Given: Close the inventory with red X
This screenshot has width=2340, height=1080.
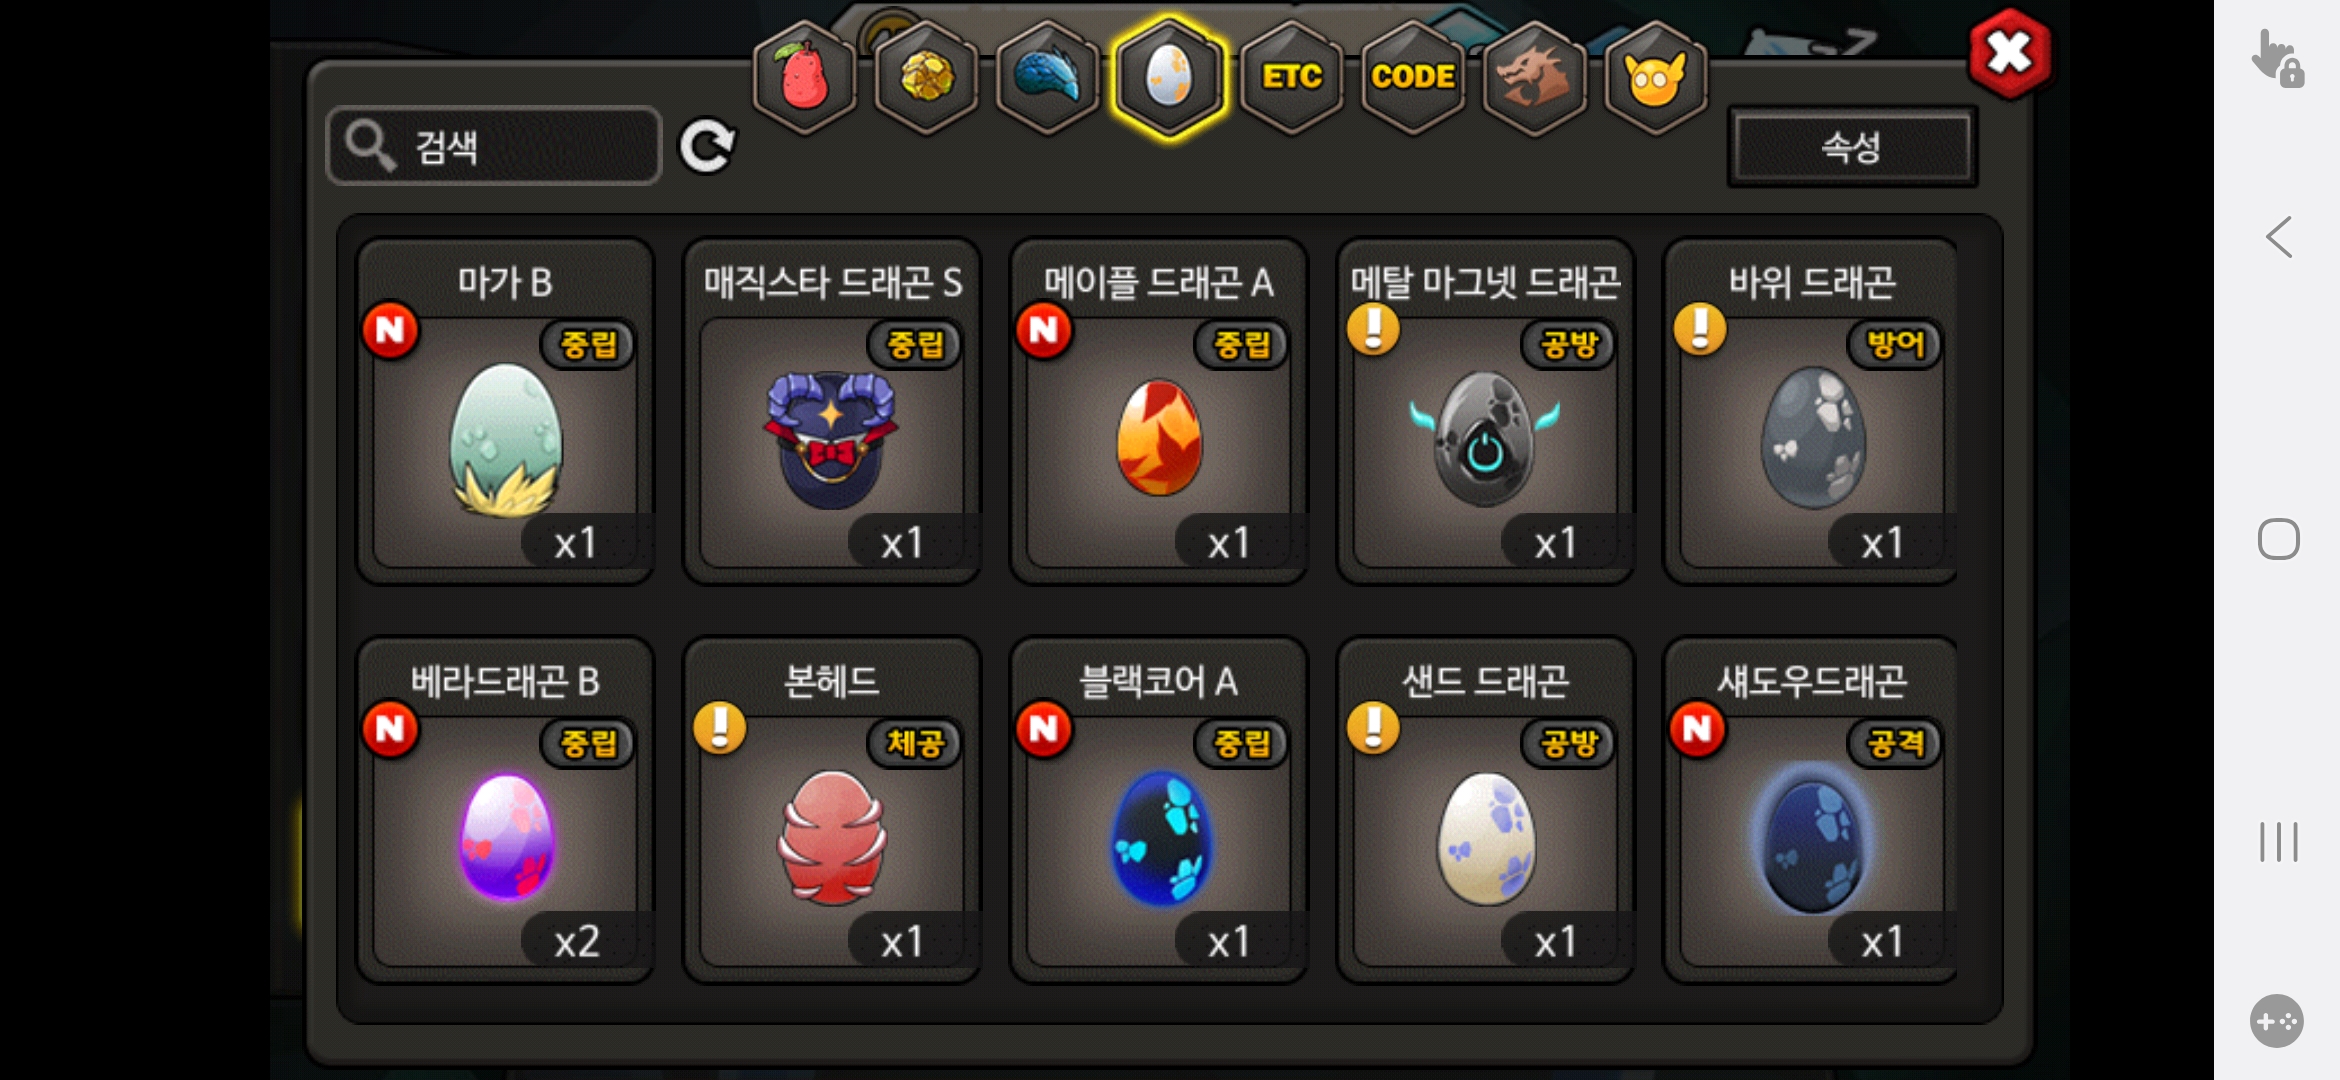Looking at the screenshot, I should coord(2009,53).
